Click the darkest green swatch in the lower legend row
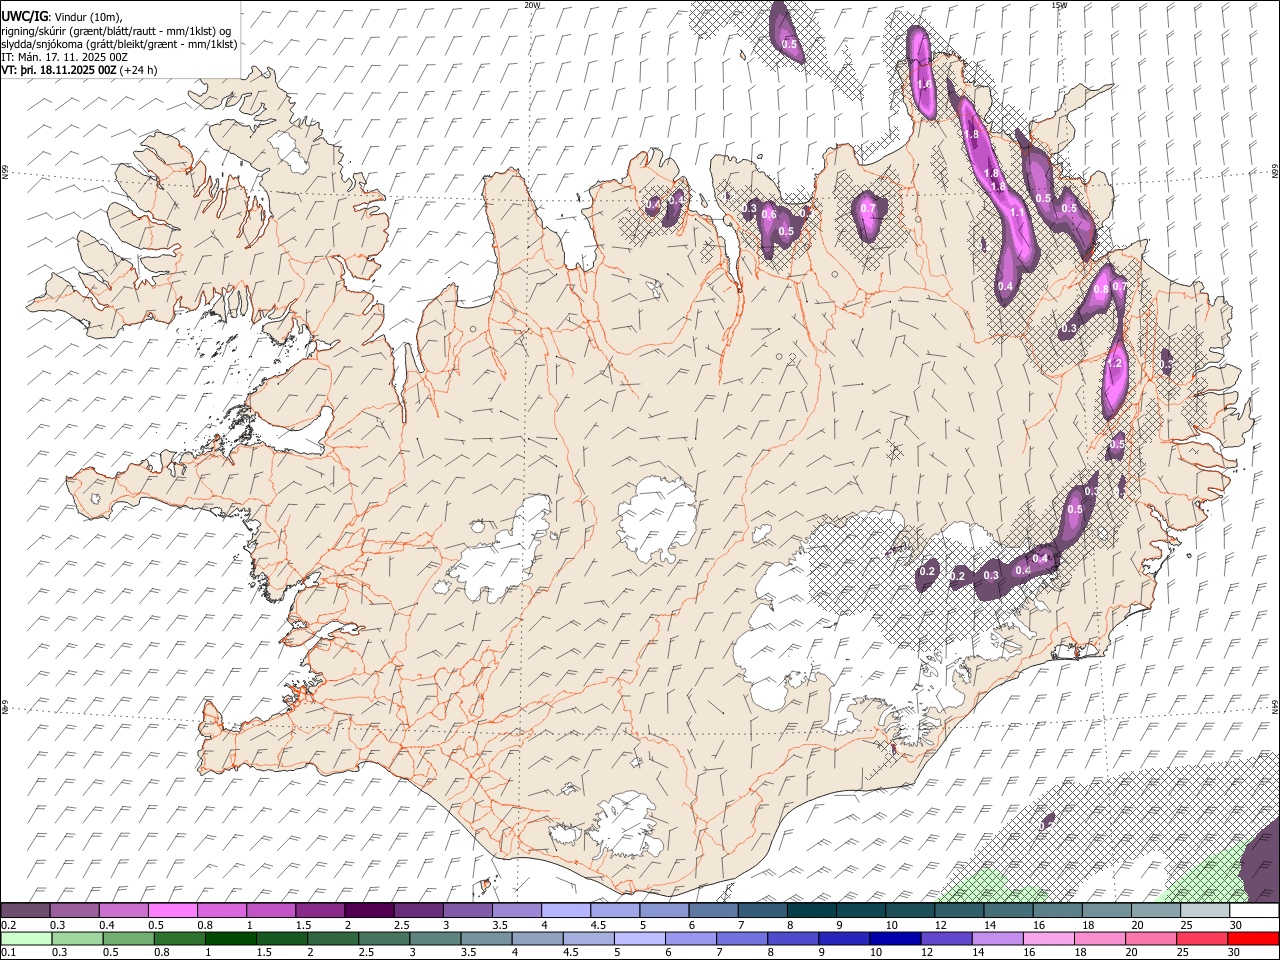The image size is (1280, 960). tap(231, 938)
